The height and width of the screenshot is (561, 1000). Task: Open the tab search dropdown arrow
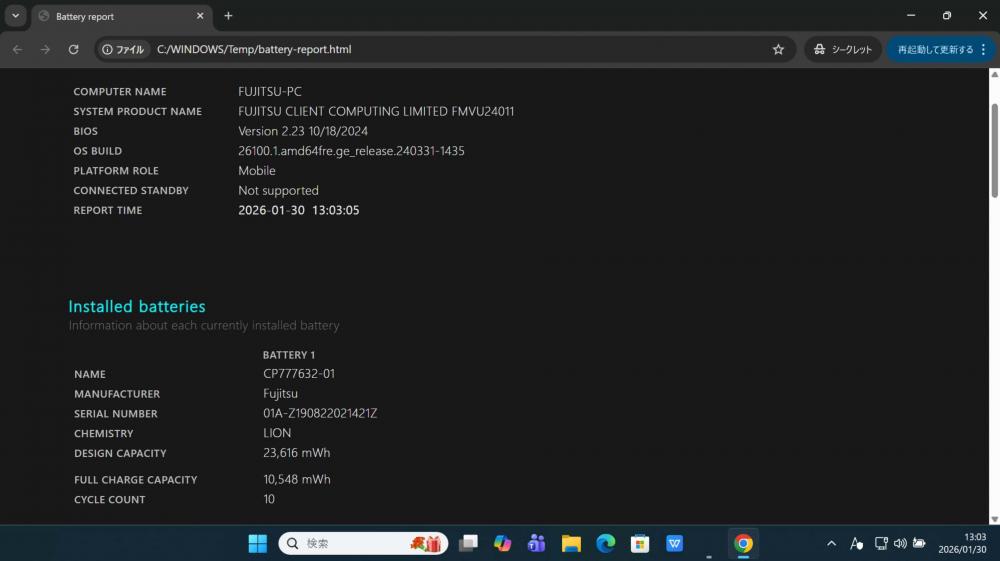point(15,16)
